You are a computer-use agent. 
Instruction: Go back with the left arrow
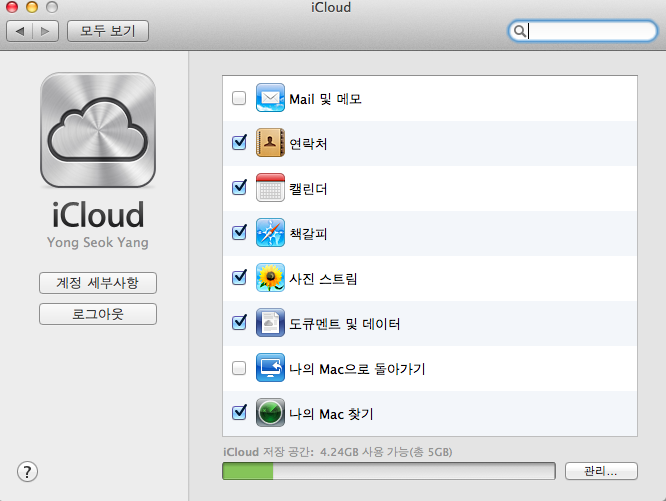(x=20, y=31)
